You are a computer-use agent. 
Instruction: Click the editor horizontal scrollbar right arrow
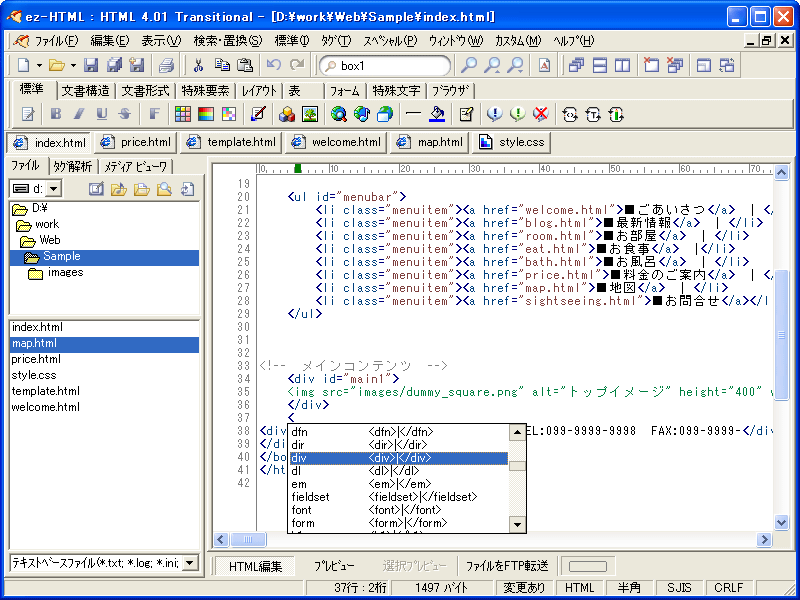click(764, 539)
